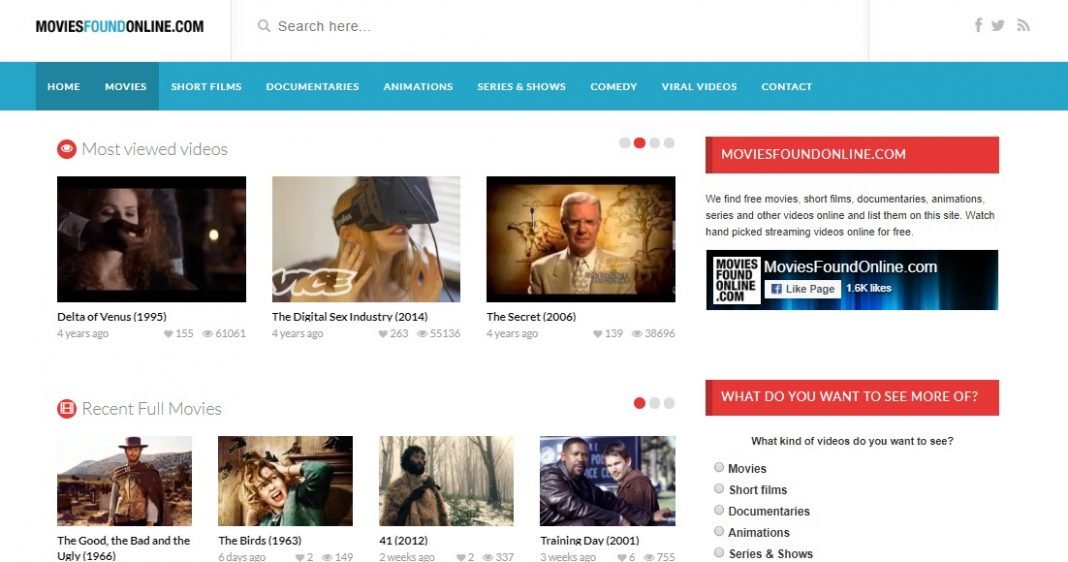1068x562 pixels.
Task: Click the search magnifier icon
Action: 264,26
